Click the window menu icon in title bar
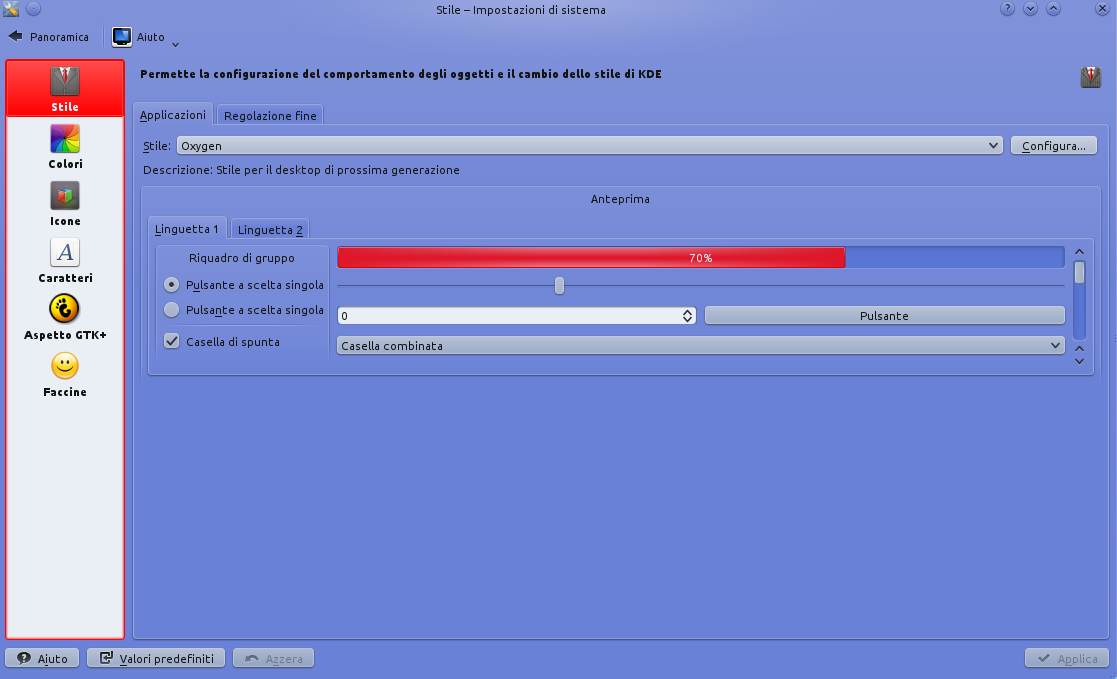 [11, 9]
